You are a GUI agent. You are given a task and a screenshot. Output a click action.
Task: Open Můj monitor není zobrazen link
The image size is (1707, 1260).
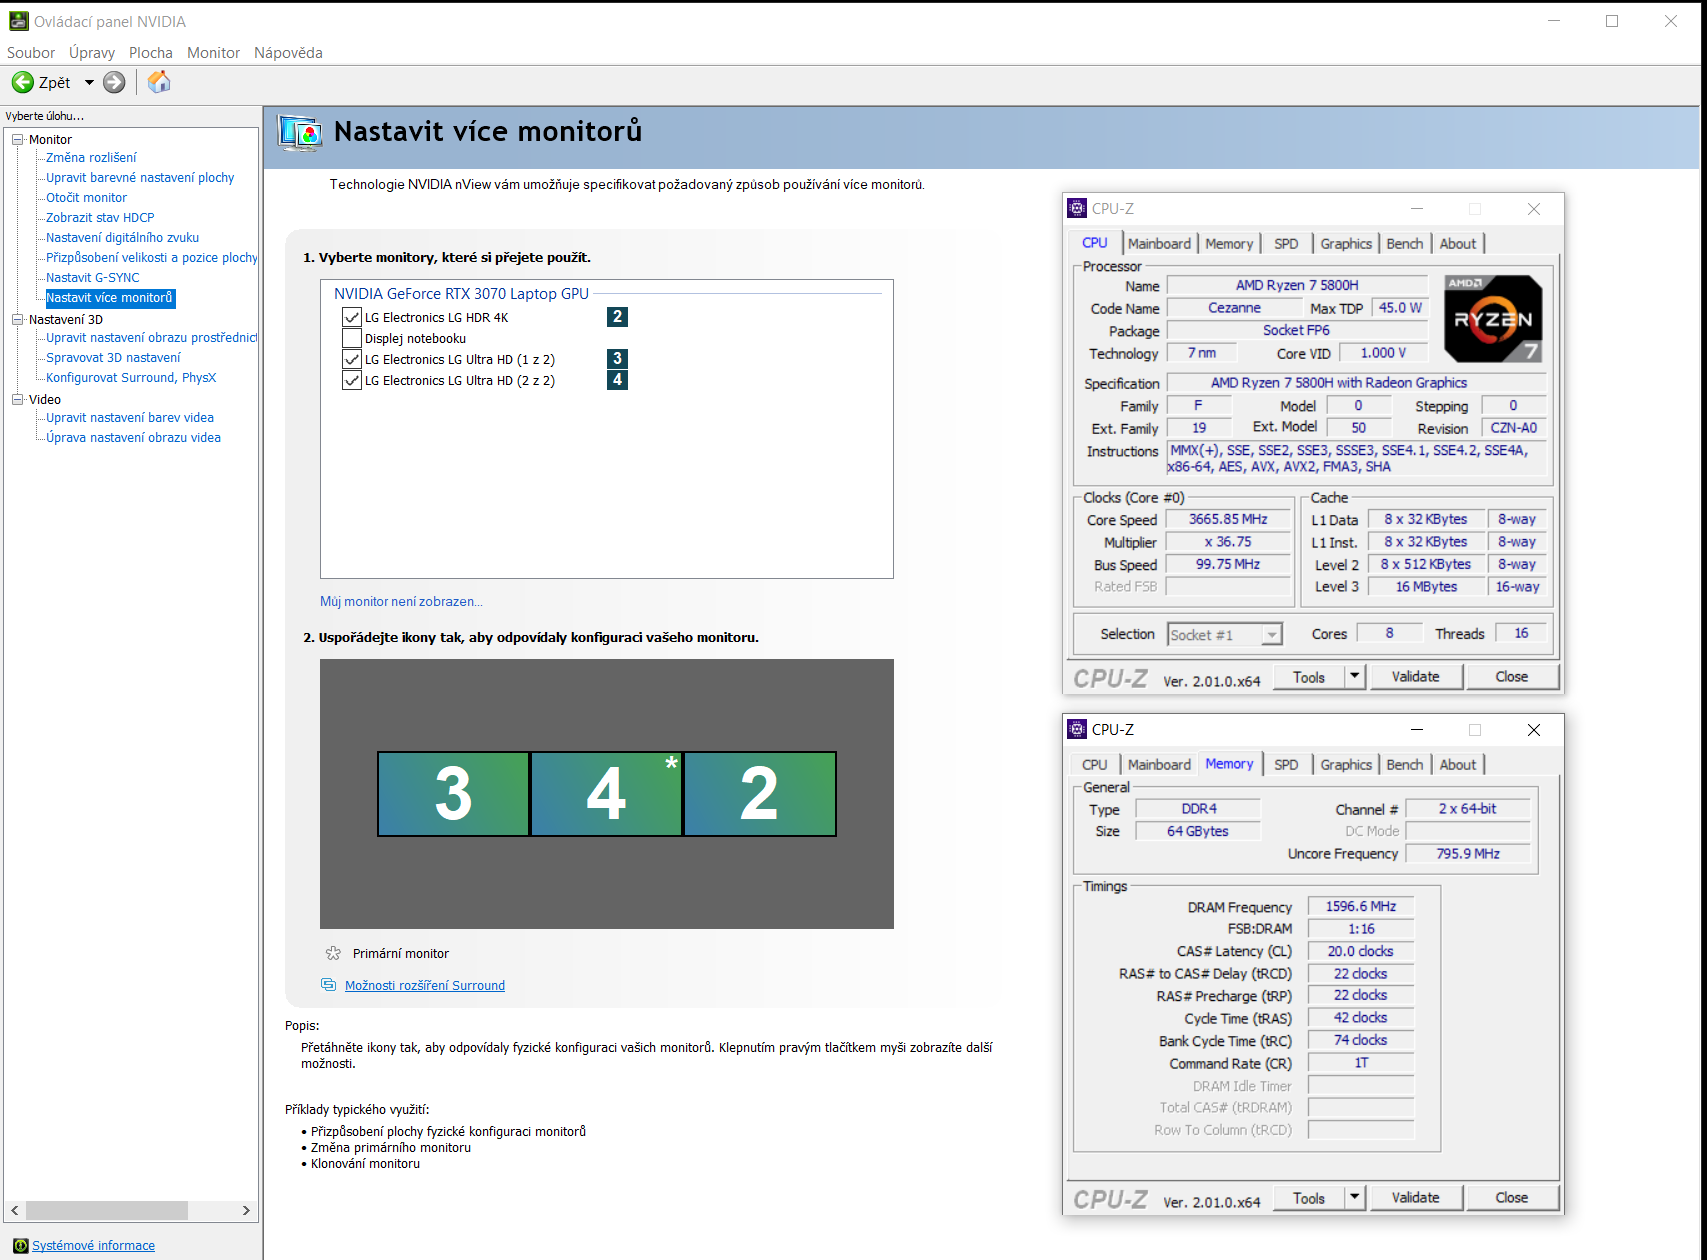pyautogui.click(x=401, y=602)
